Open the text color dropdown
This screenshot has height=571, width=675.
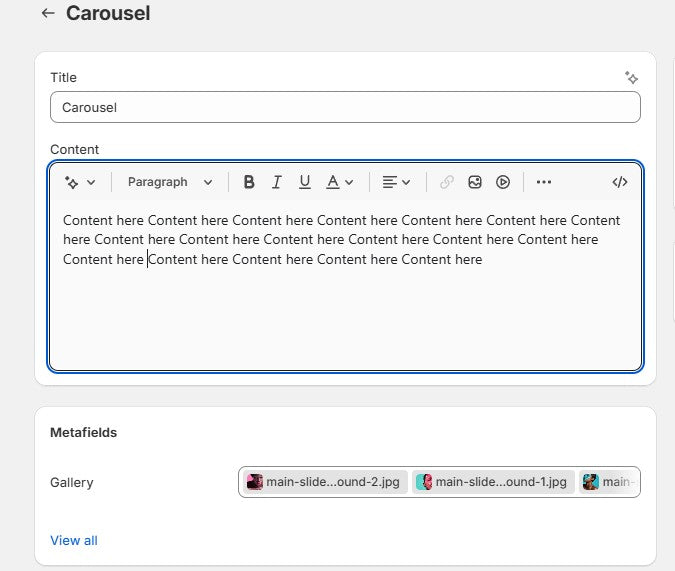pyautogui.click(x=340, y=182)
